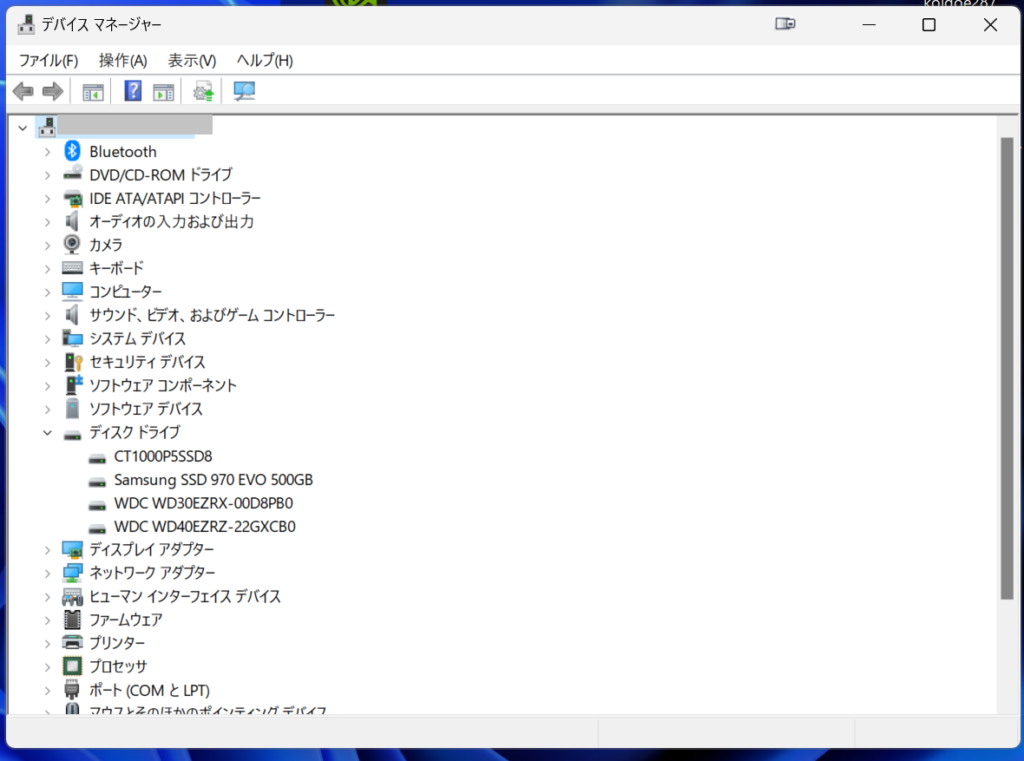
Task: Click the ポート (COM と LPT) icon
Action: pos(72,690)
